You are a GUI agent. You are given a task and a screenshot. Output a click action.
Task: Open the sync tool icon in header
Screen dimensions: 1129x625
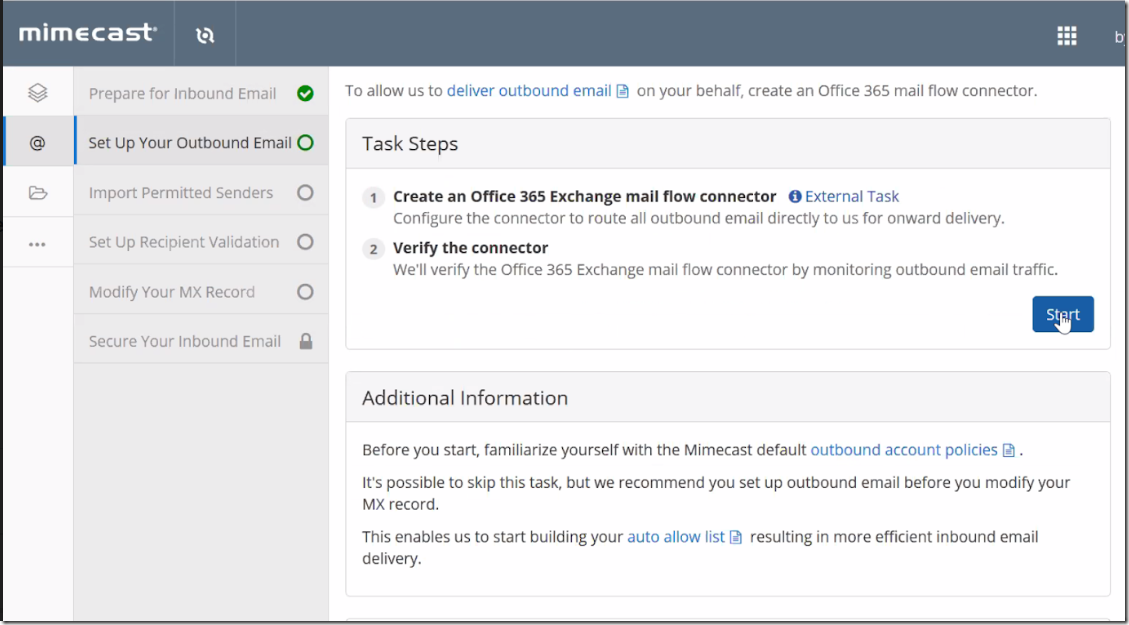[205, 35]
